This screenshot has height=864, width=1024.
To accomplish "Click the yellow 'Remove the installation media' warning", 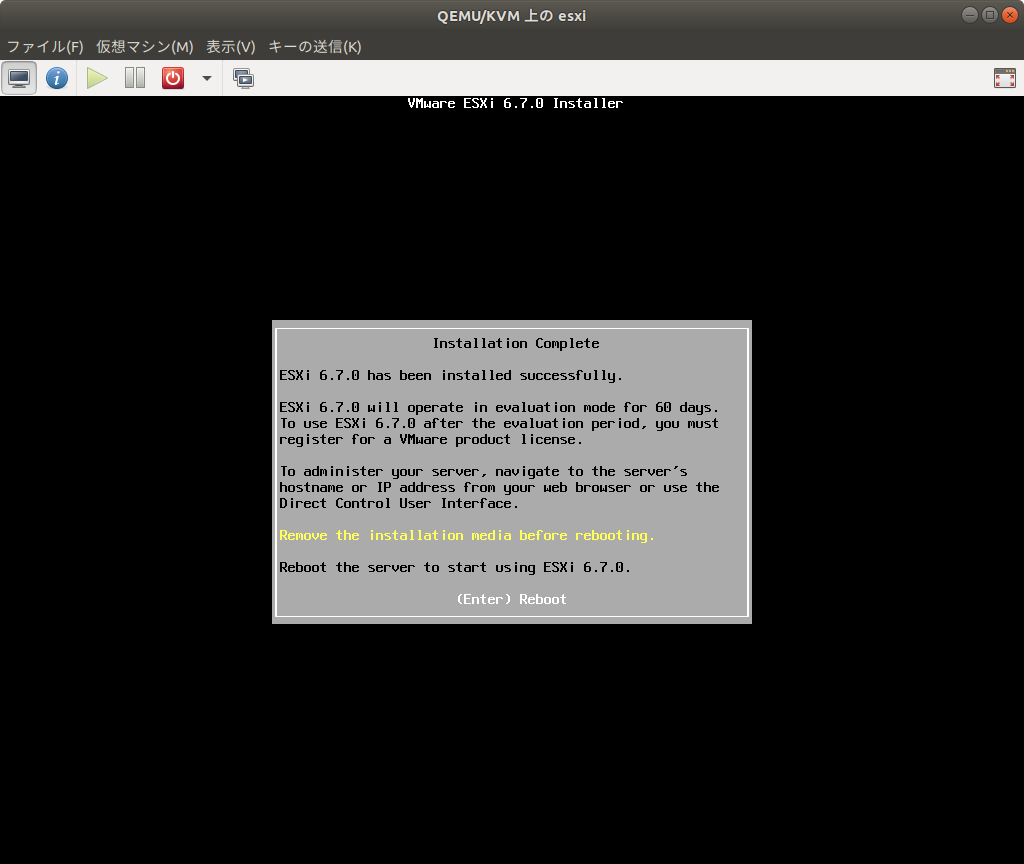I will [x=466, y=536].
